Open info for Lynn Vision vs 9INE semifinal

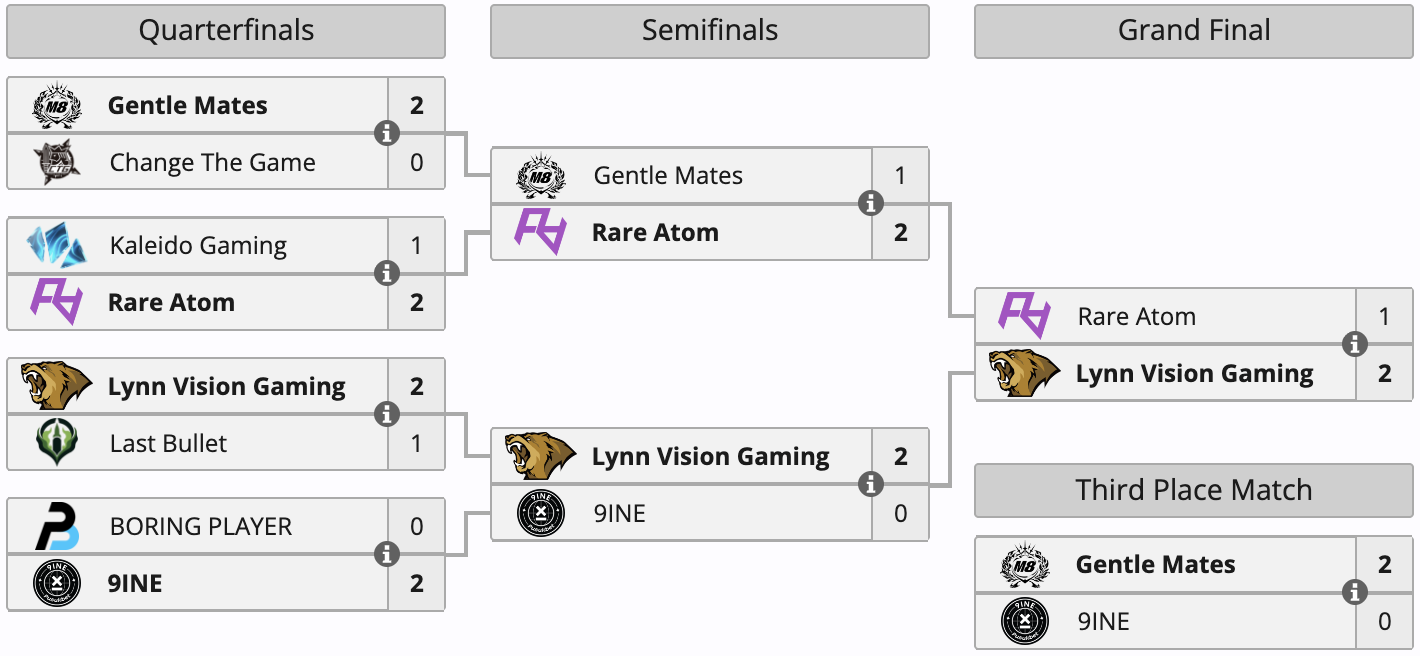click(x=871, y=484)
